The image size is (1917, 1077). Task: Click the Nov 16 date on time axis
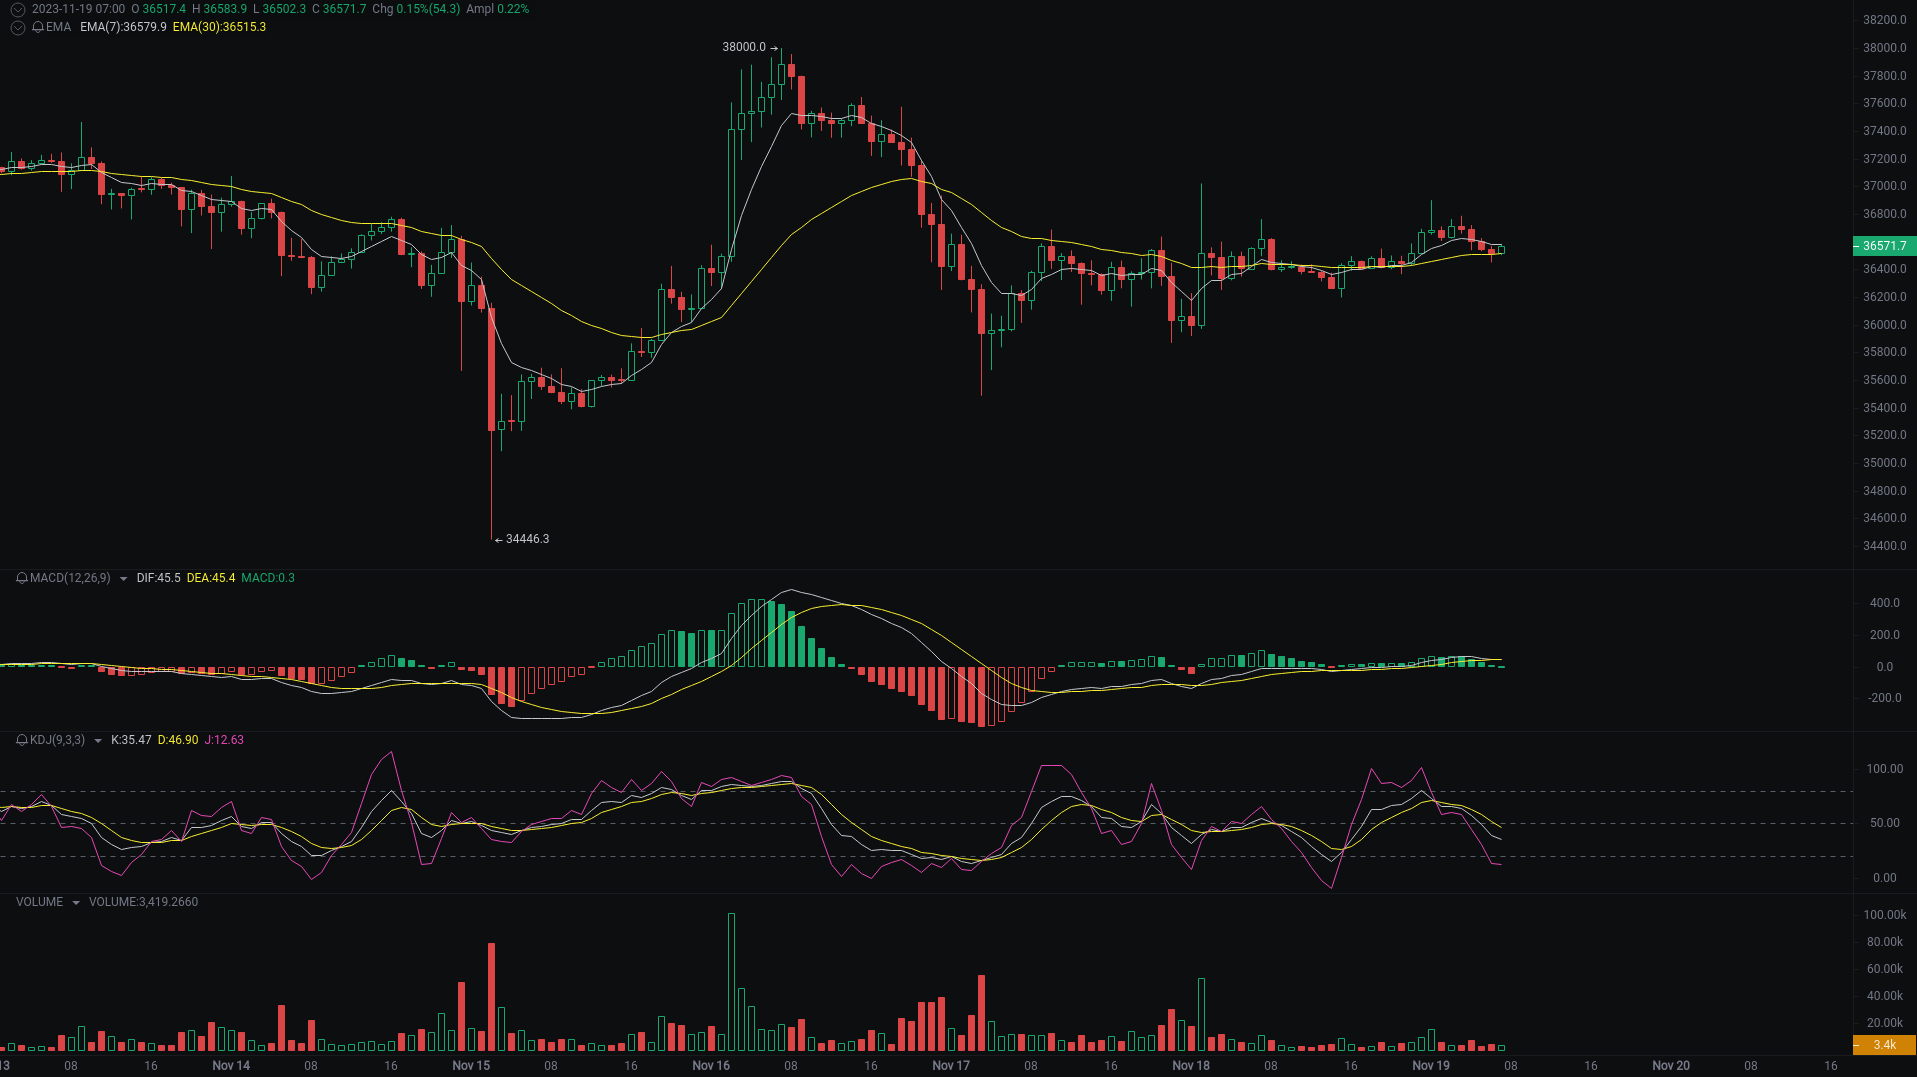711,1066
